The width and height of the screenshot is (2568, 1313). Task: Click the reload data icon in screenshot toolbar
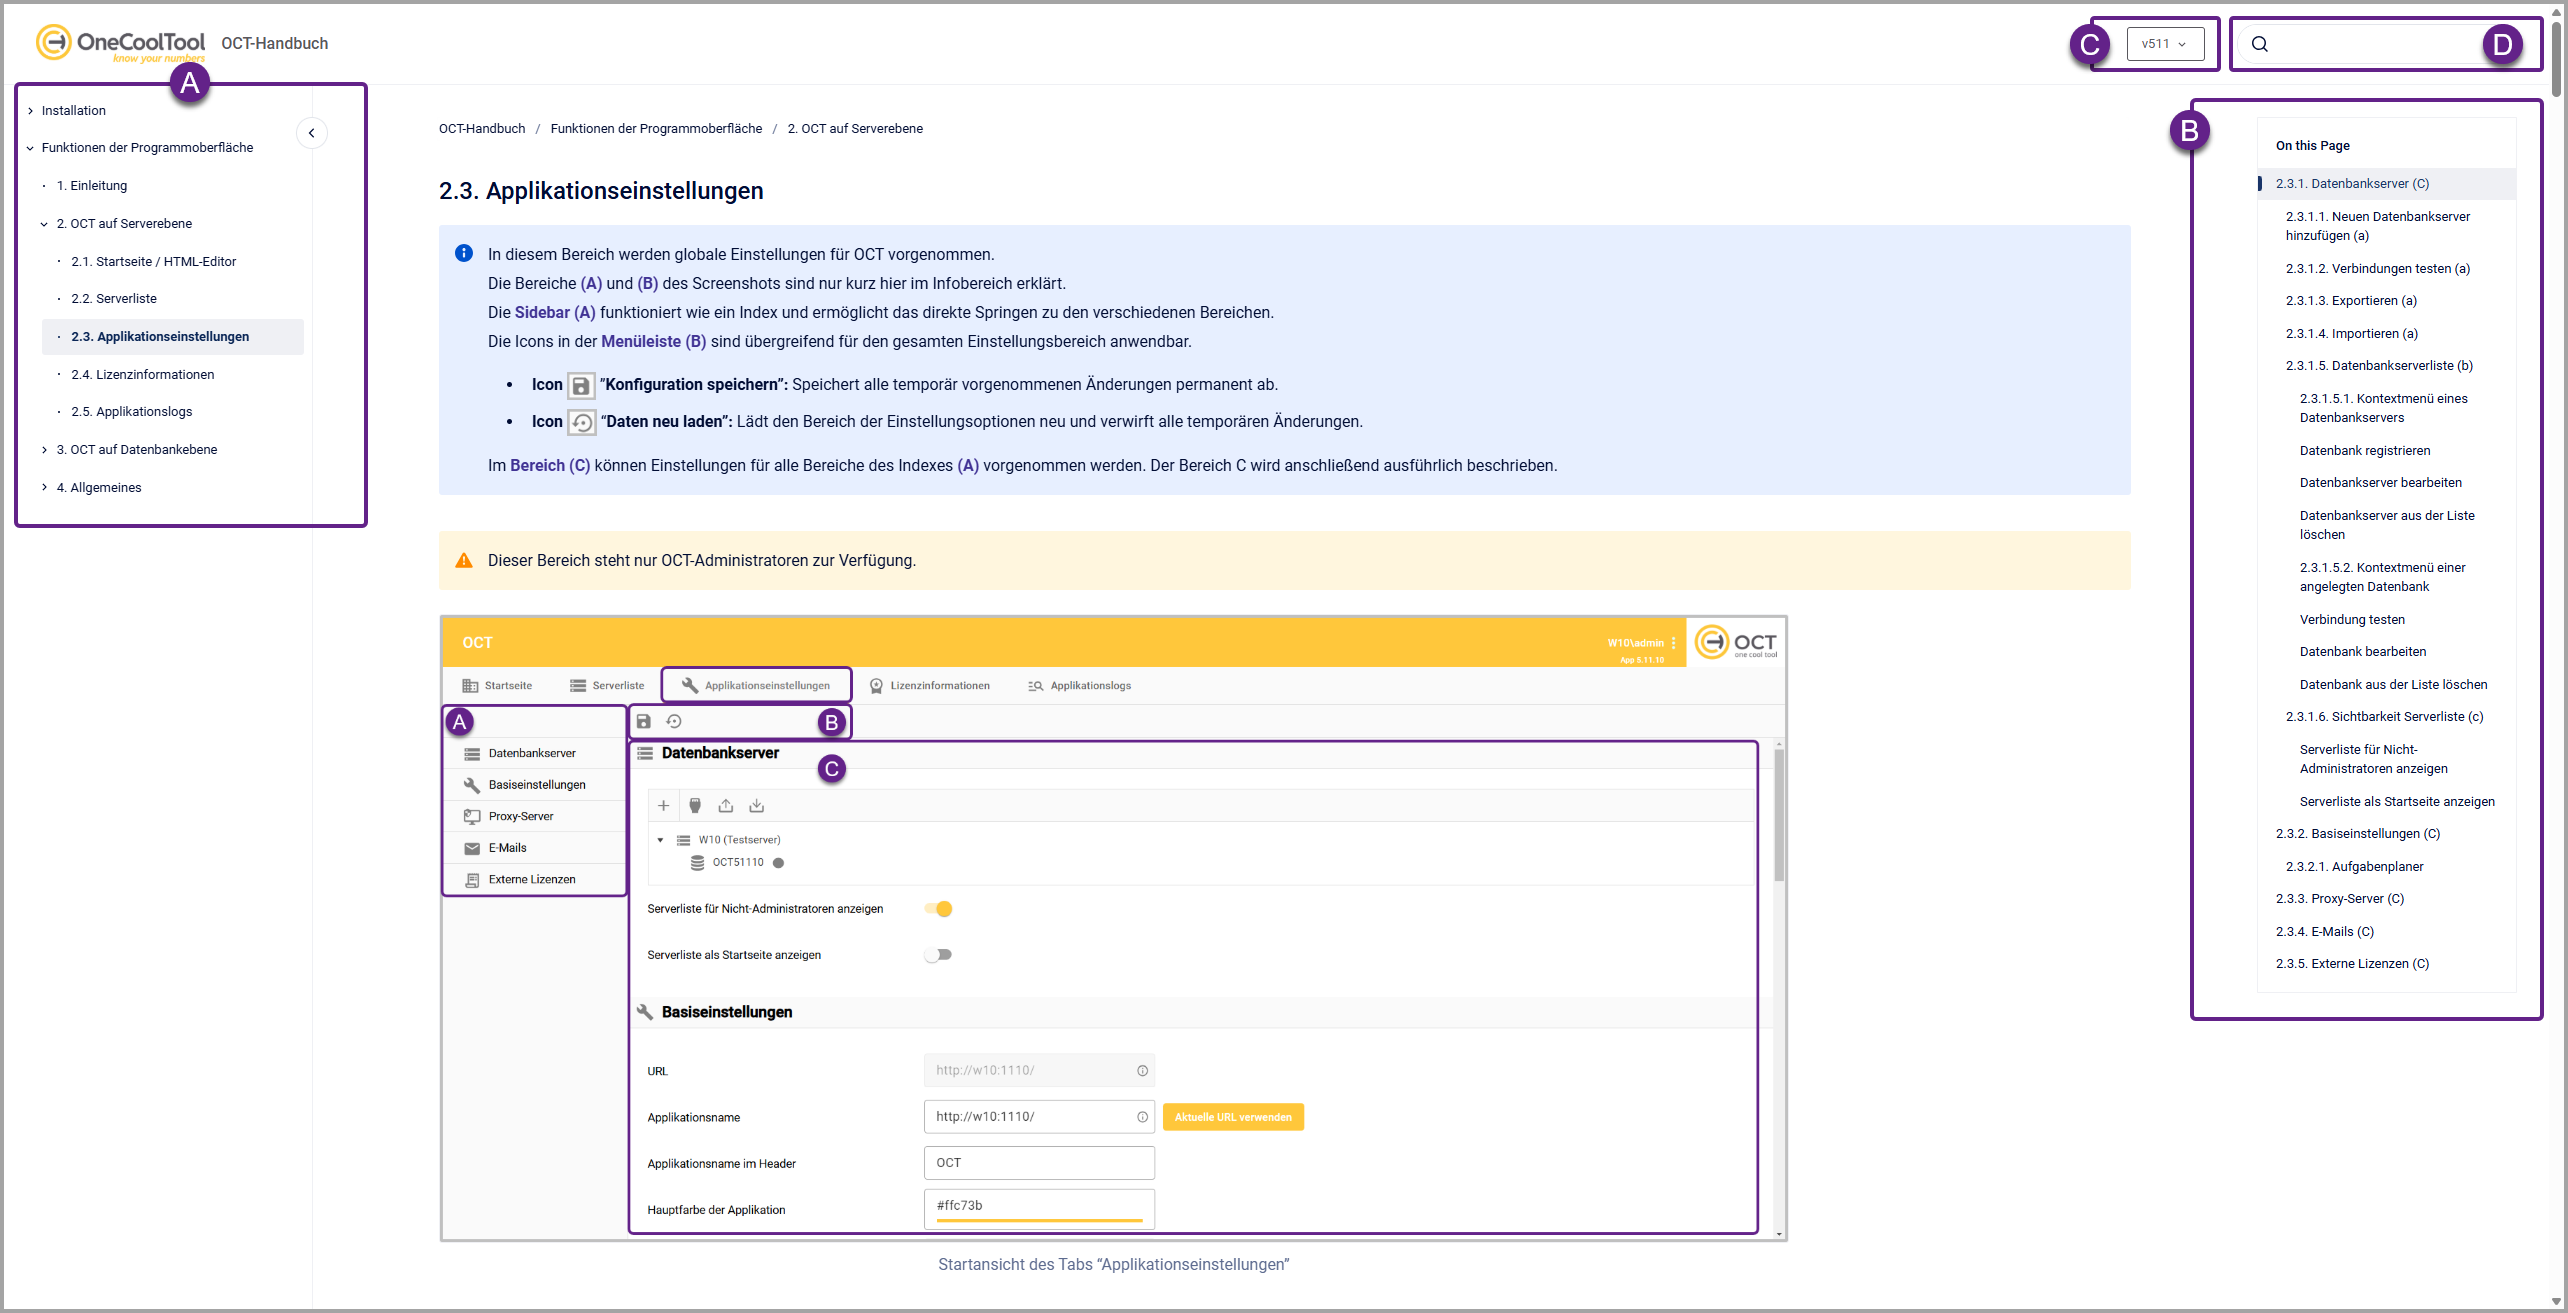coord(674,721)
